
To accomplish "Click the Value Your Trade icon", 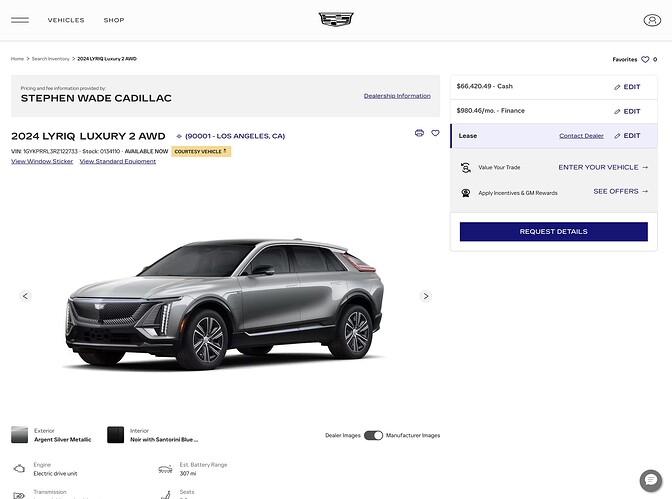I will click(x=466, y=168).
